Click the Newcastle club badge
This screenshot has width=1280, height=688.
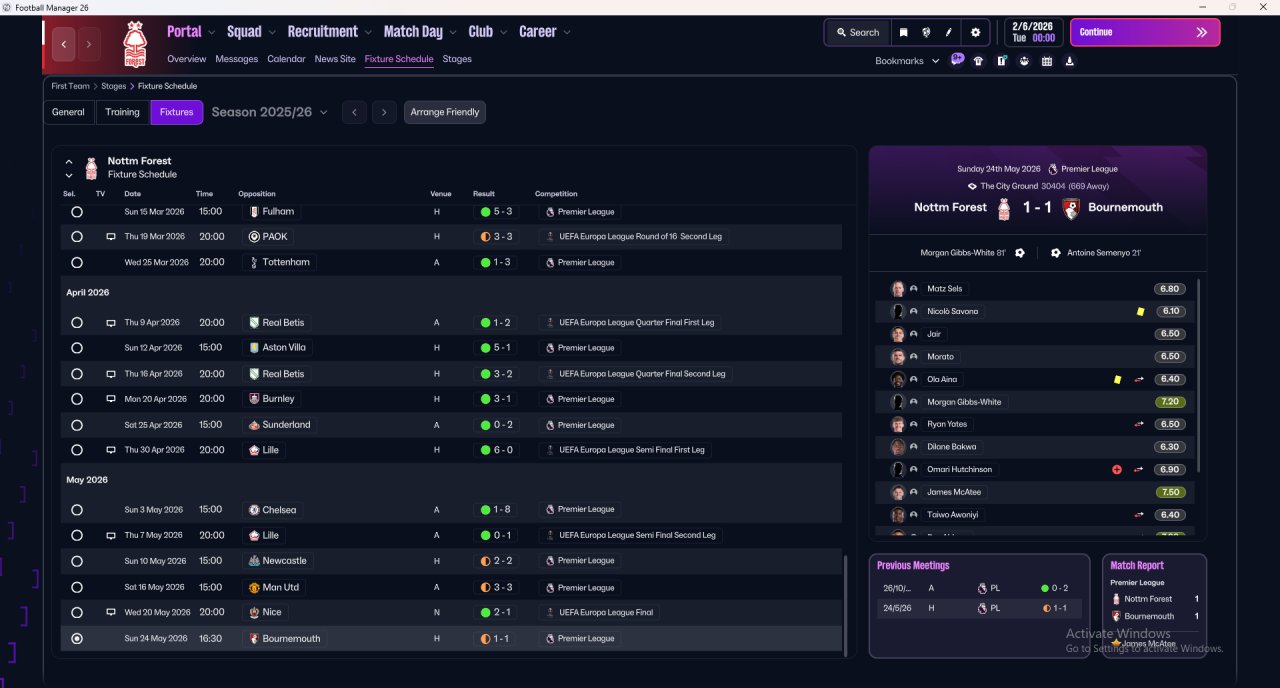coord(254,561)
